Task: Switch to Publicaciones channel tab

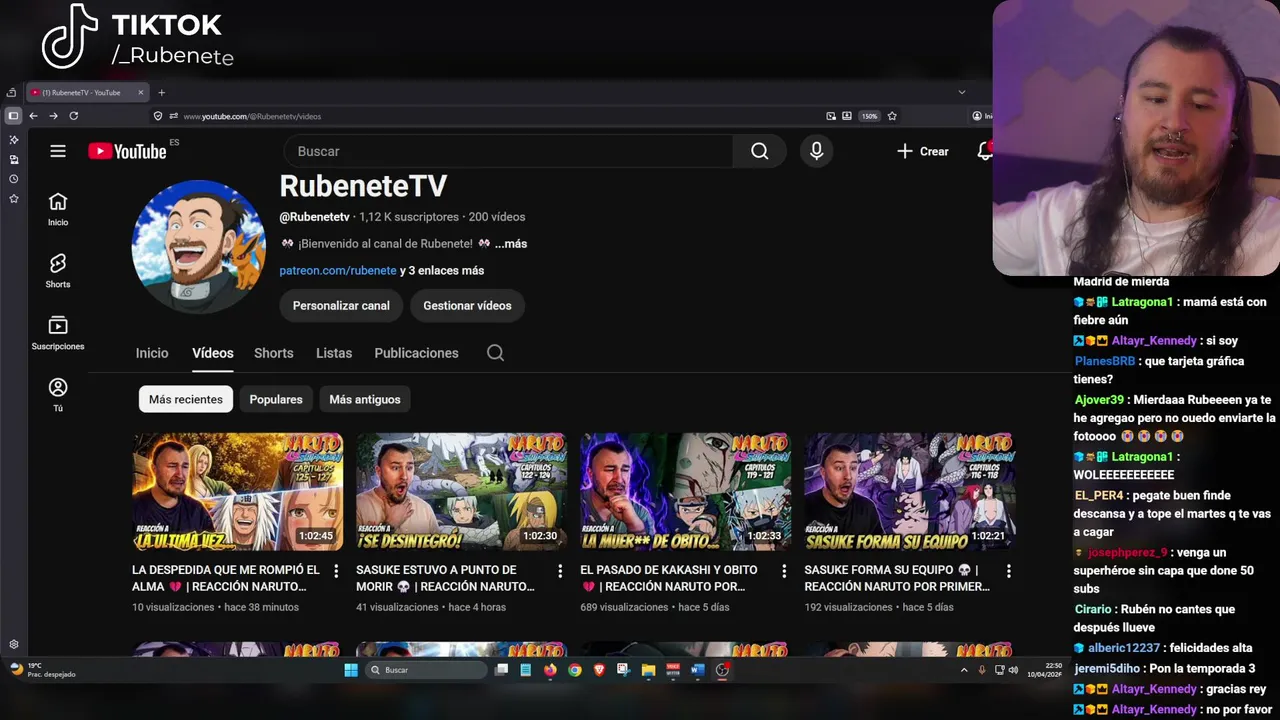Action: pos(416,353)
